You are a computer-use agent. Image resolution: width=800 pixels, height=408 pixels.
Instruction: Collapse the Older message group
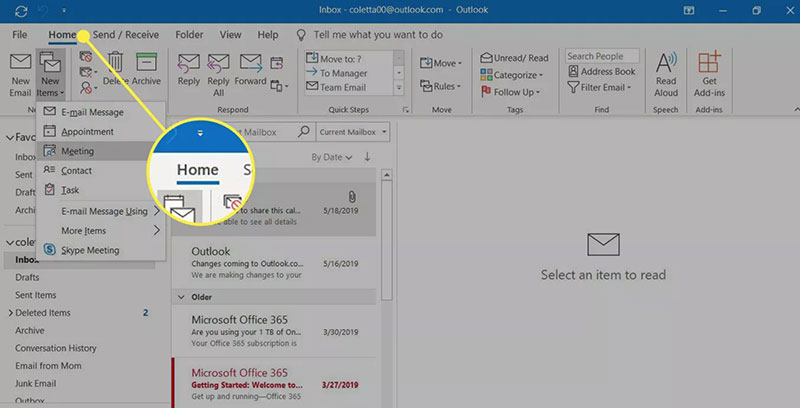click(x=181, y=297)
